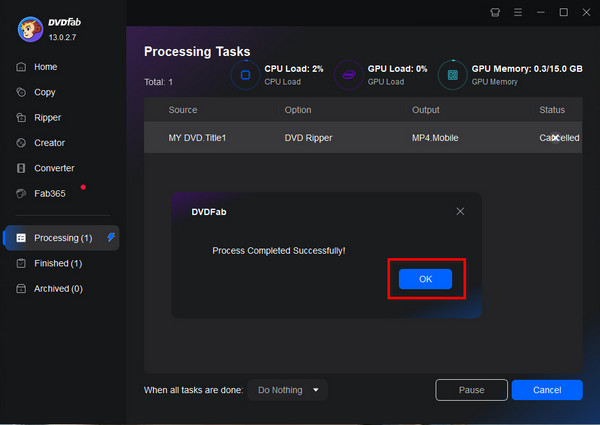
Task: Close the DVDFab dialog with X
Action: (460, 211)
